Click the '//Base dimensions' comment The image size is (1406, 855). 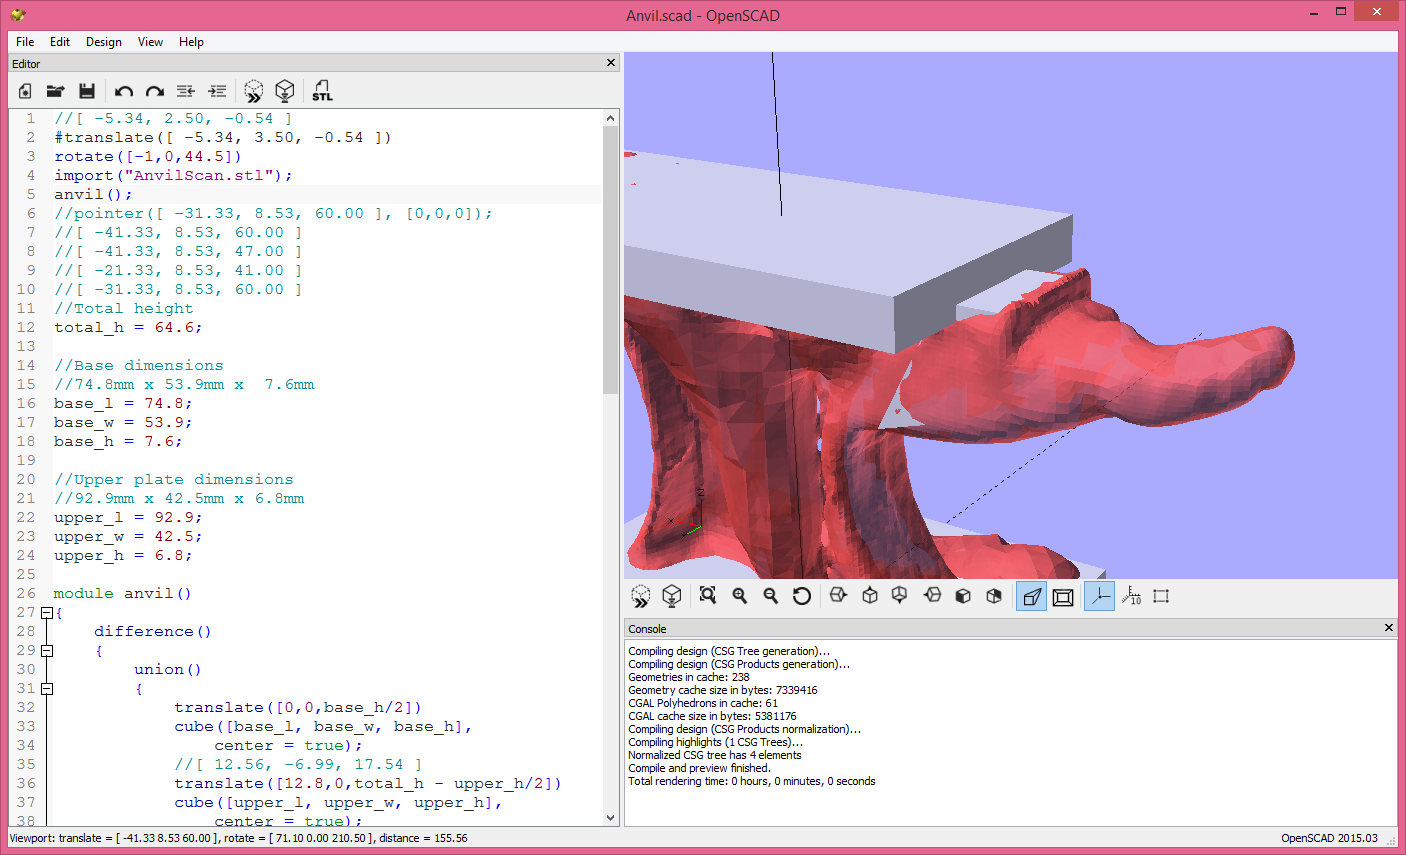139,366
